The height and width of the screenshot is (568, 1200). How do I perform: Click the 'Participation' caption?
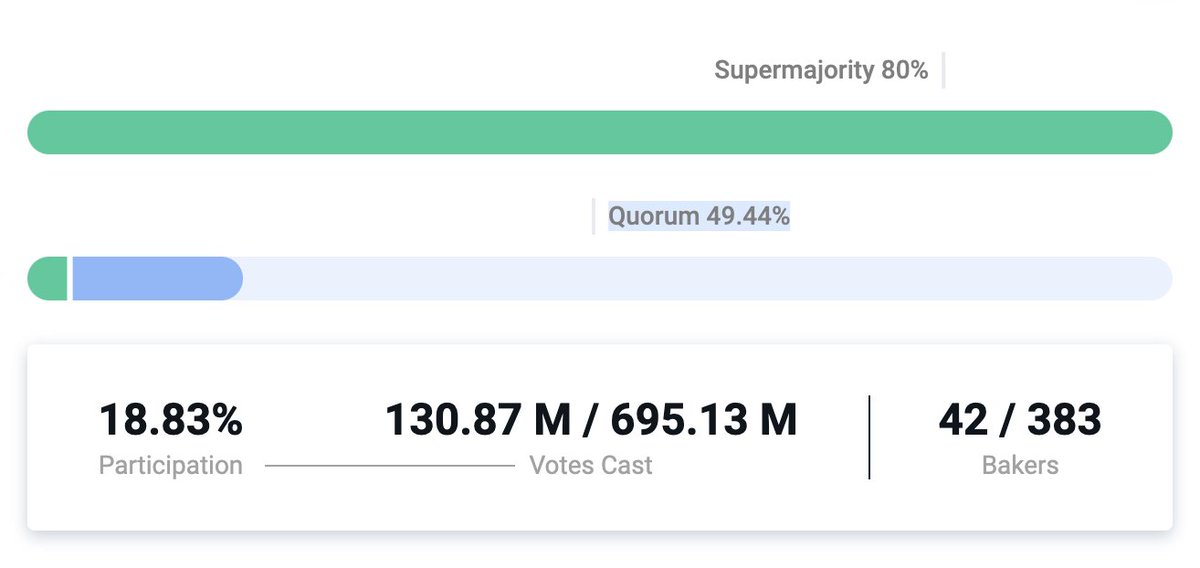click(x=170, y=465)
